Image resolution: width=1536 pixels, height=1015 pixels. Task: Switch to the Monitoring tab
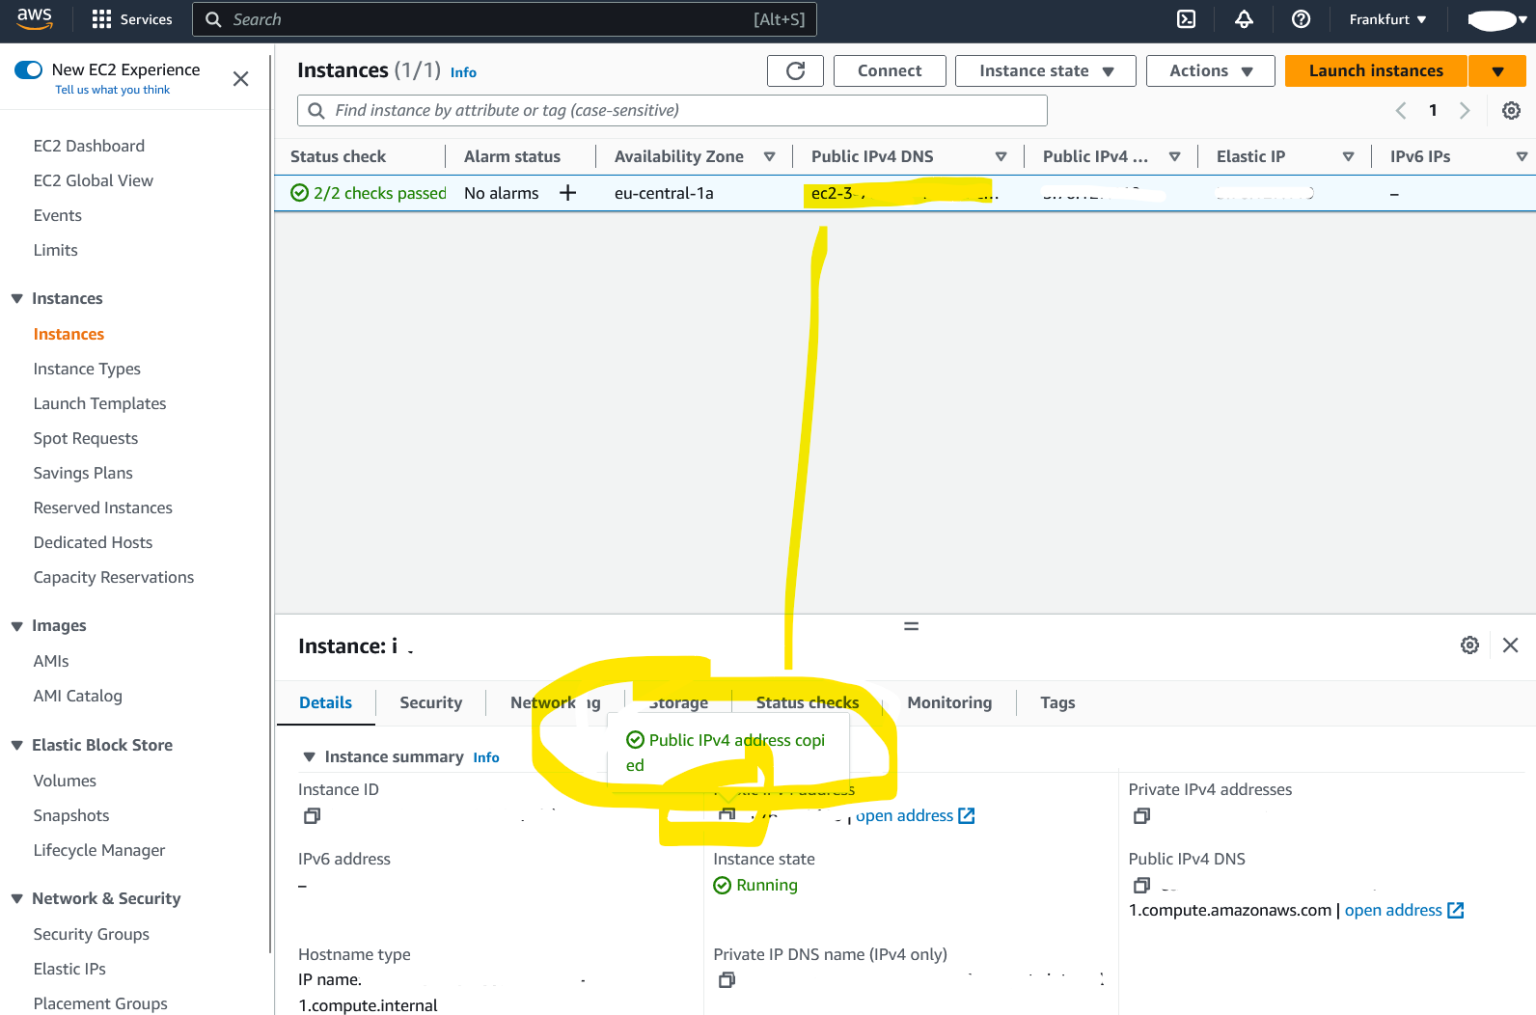point(948,702)
